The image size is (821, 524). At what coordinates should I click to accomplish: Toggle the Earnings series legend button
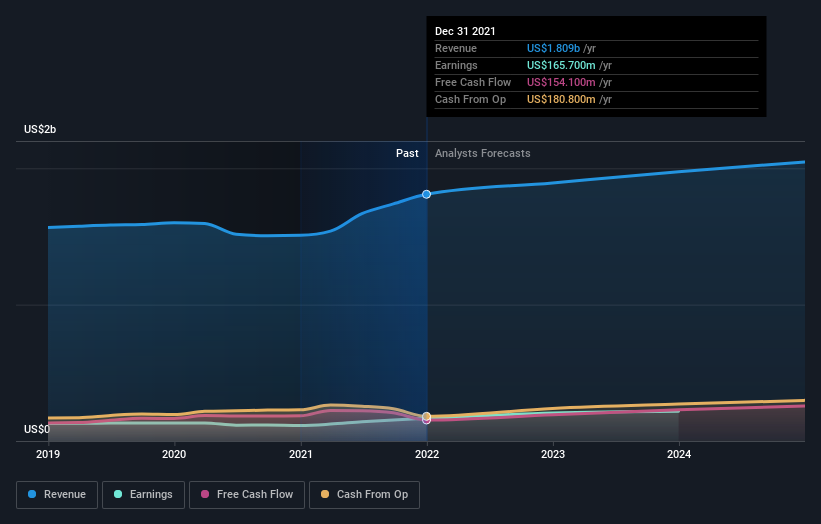pyautogui.click(x=143, y=495)
